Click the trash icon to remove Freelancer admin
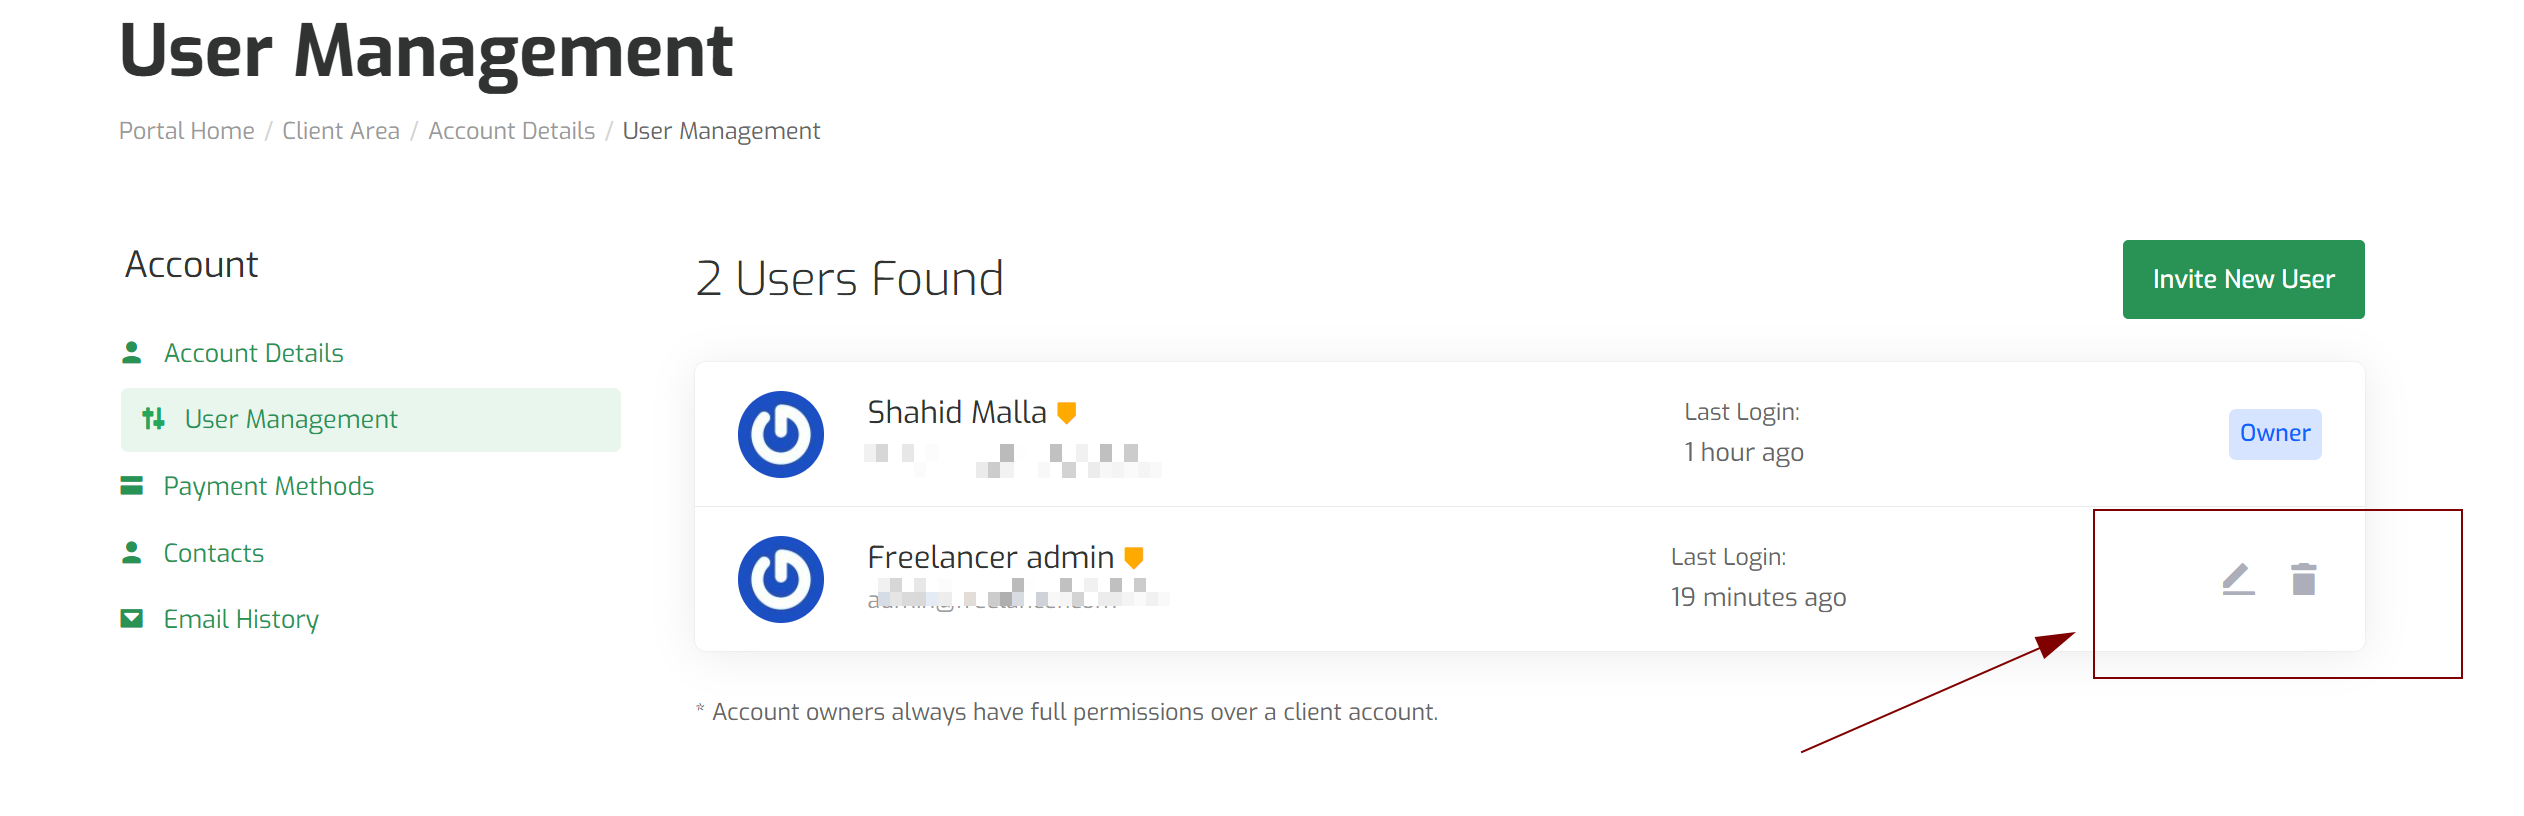Viewport: 2524px width, 816px height. [2304, 579]
